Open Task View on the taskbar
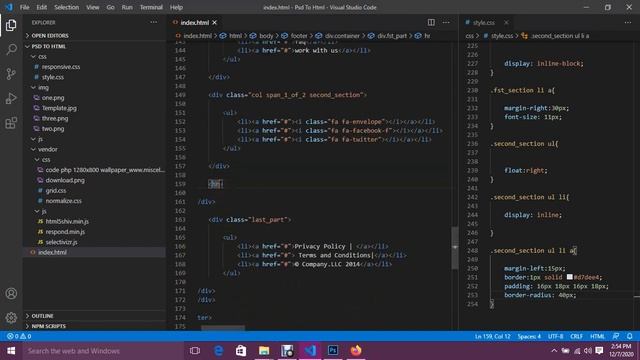 (195, 351)
